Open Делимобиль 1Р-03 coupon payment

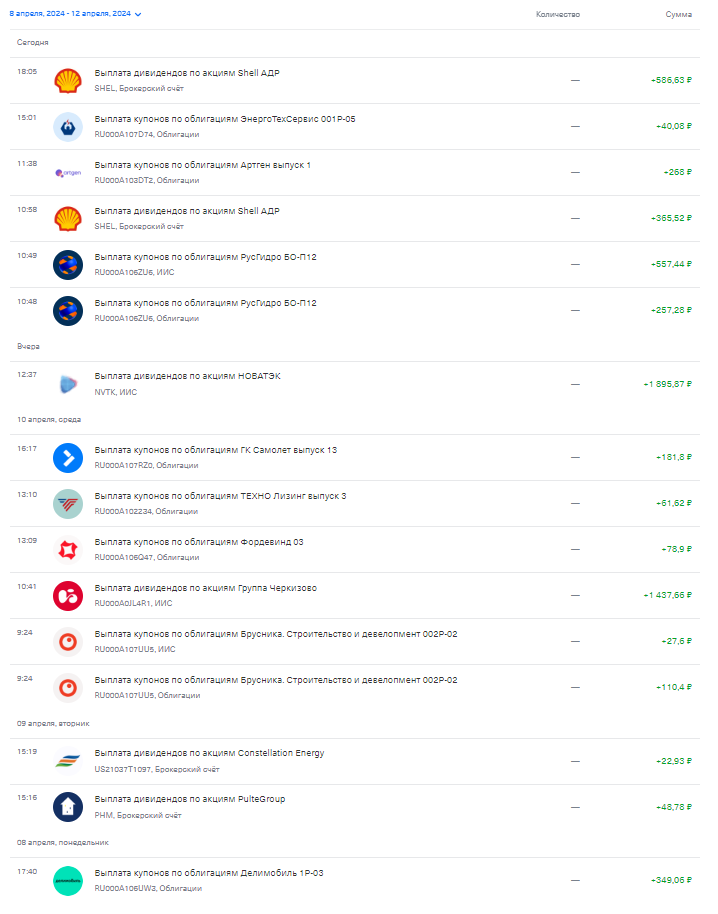(x=355, y=881)
